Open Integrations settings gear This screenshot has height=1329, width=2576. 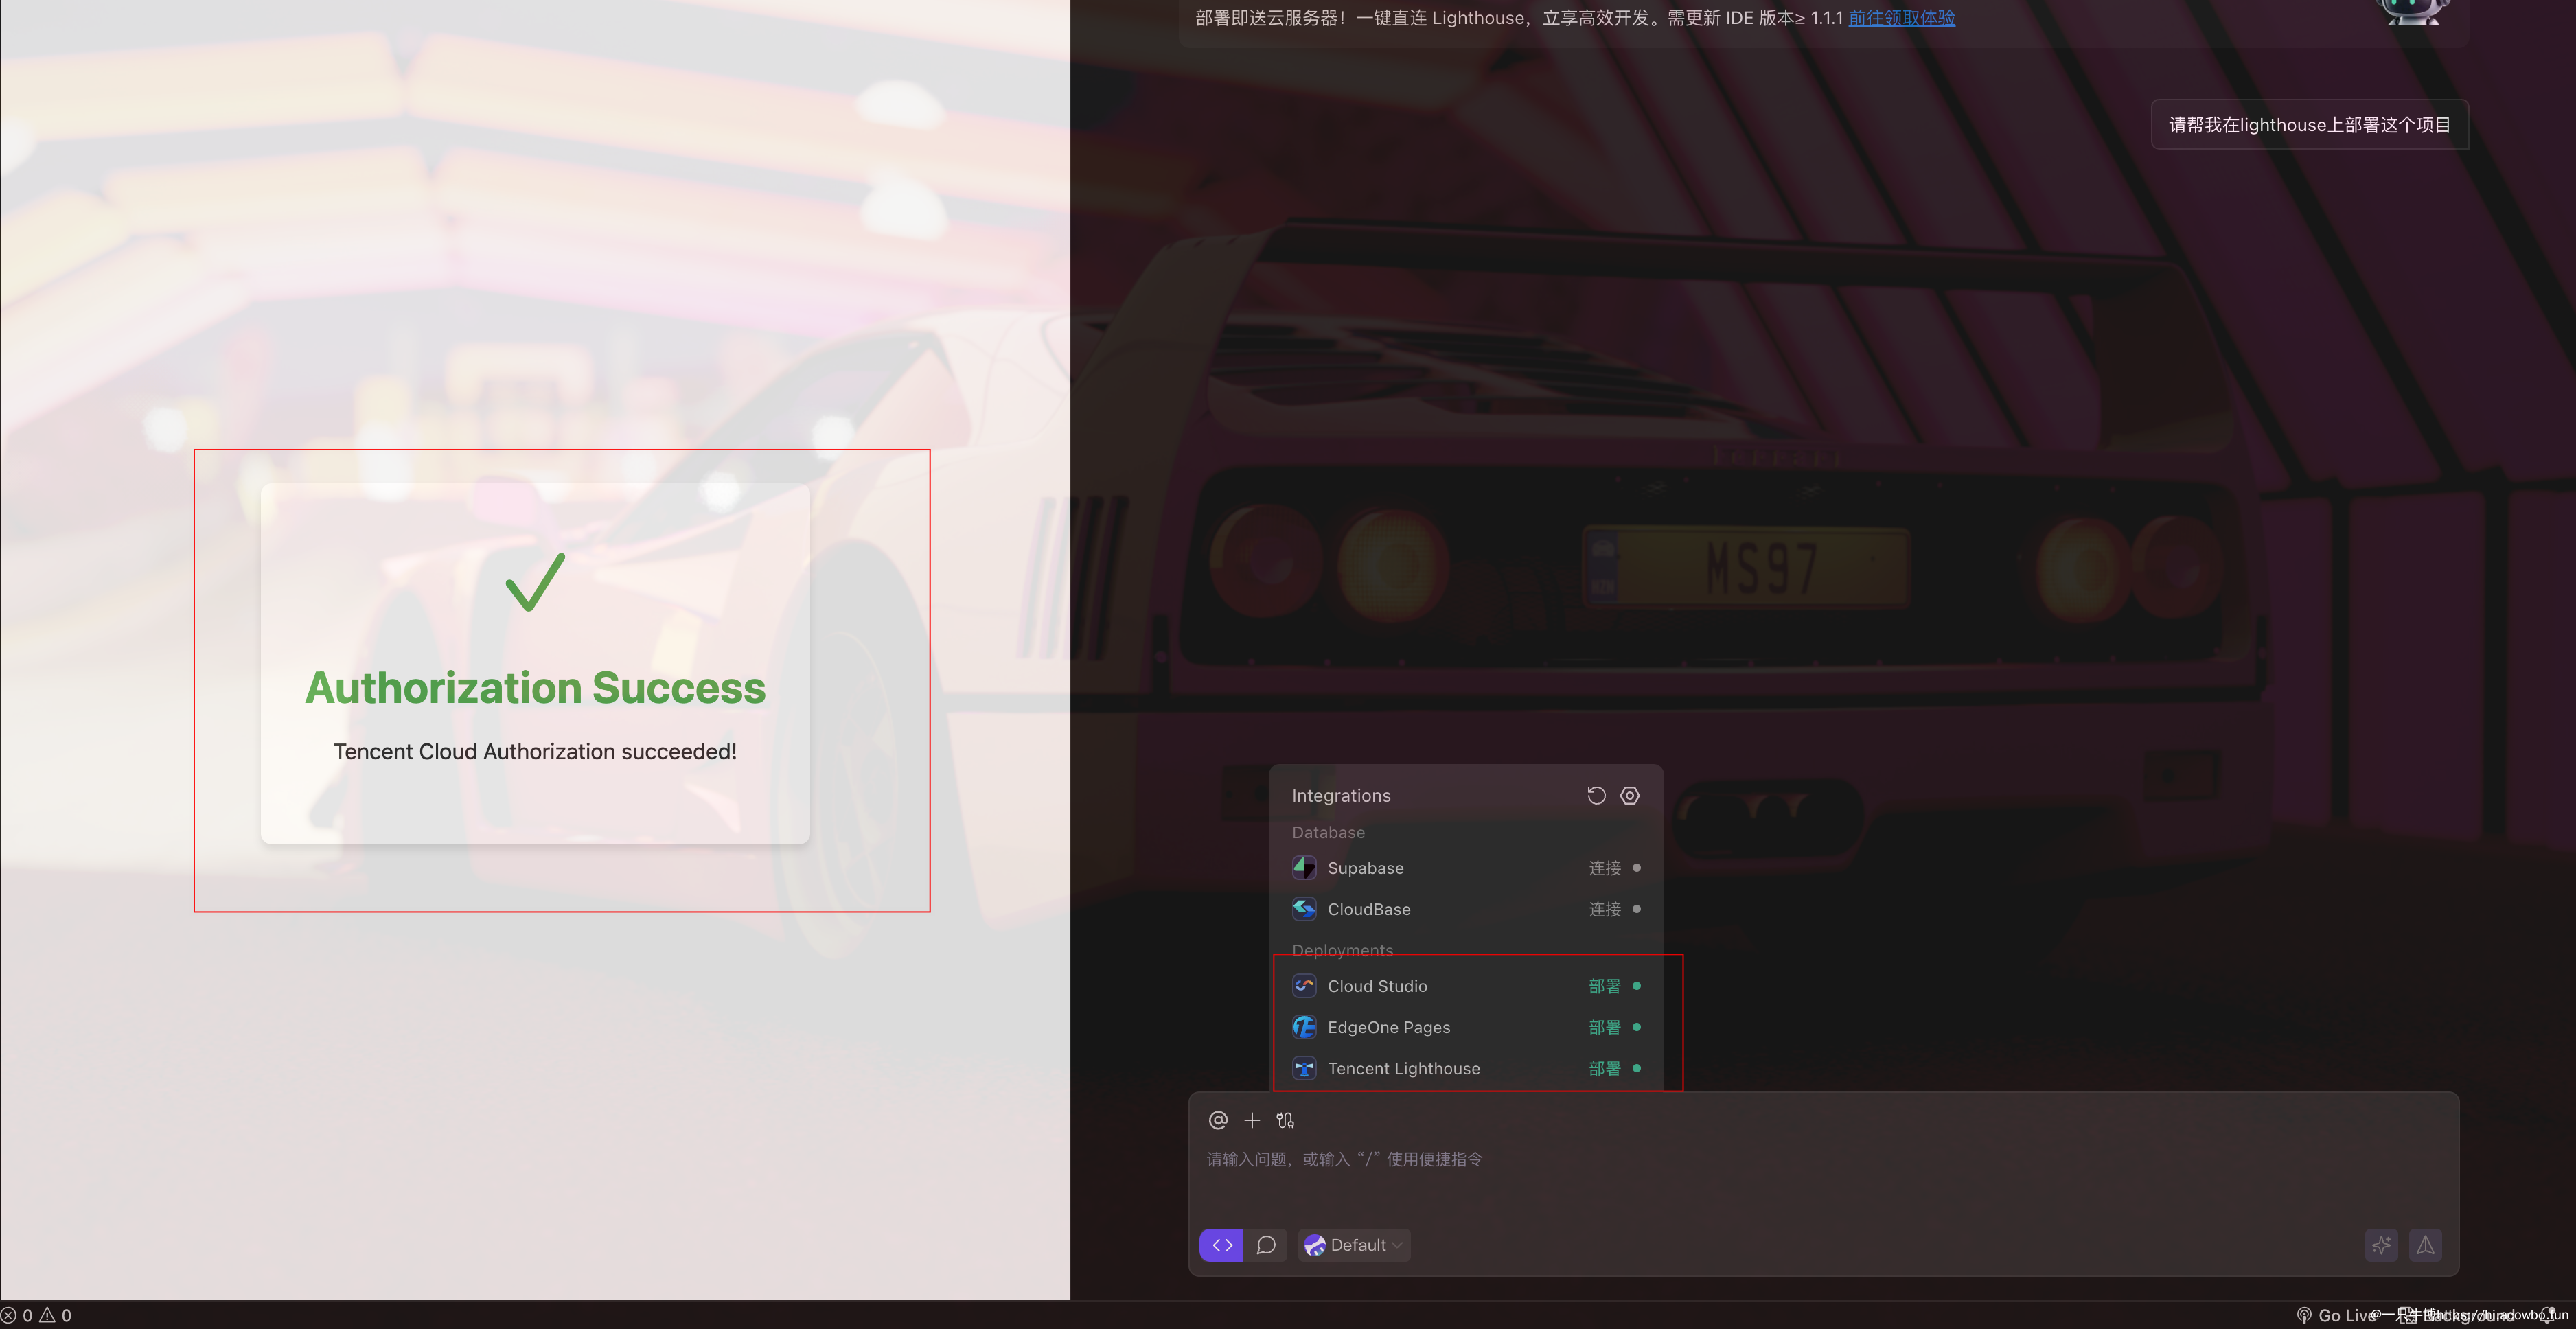[x=1630, y=795]
